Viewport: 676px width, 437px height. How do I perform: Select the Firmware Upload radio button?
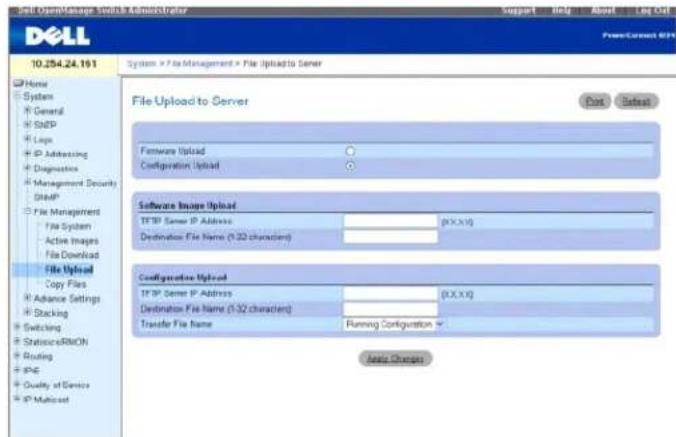(x=350, y=151)
